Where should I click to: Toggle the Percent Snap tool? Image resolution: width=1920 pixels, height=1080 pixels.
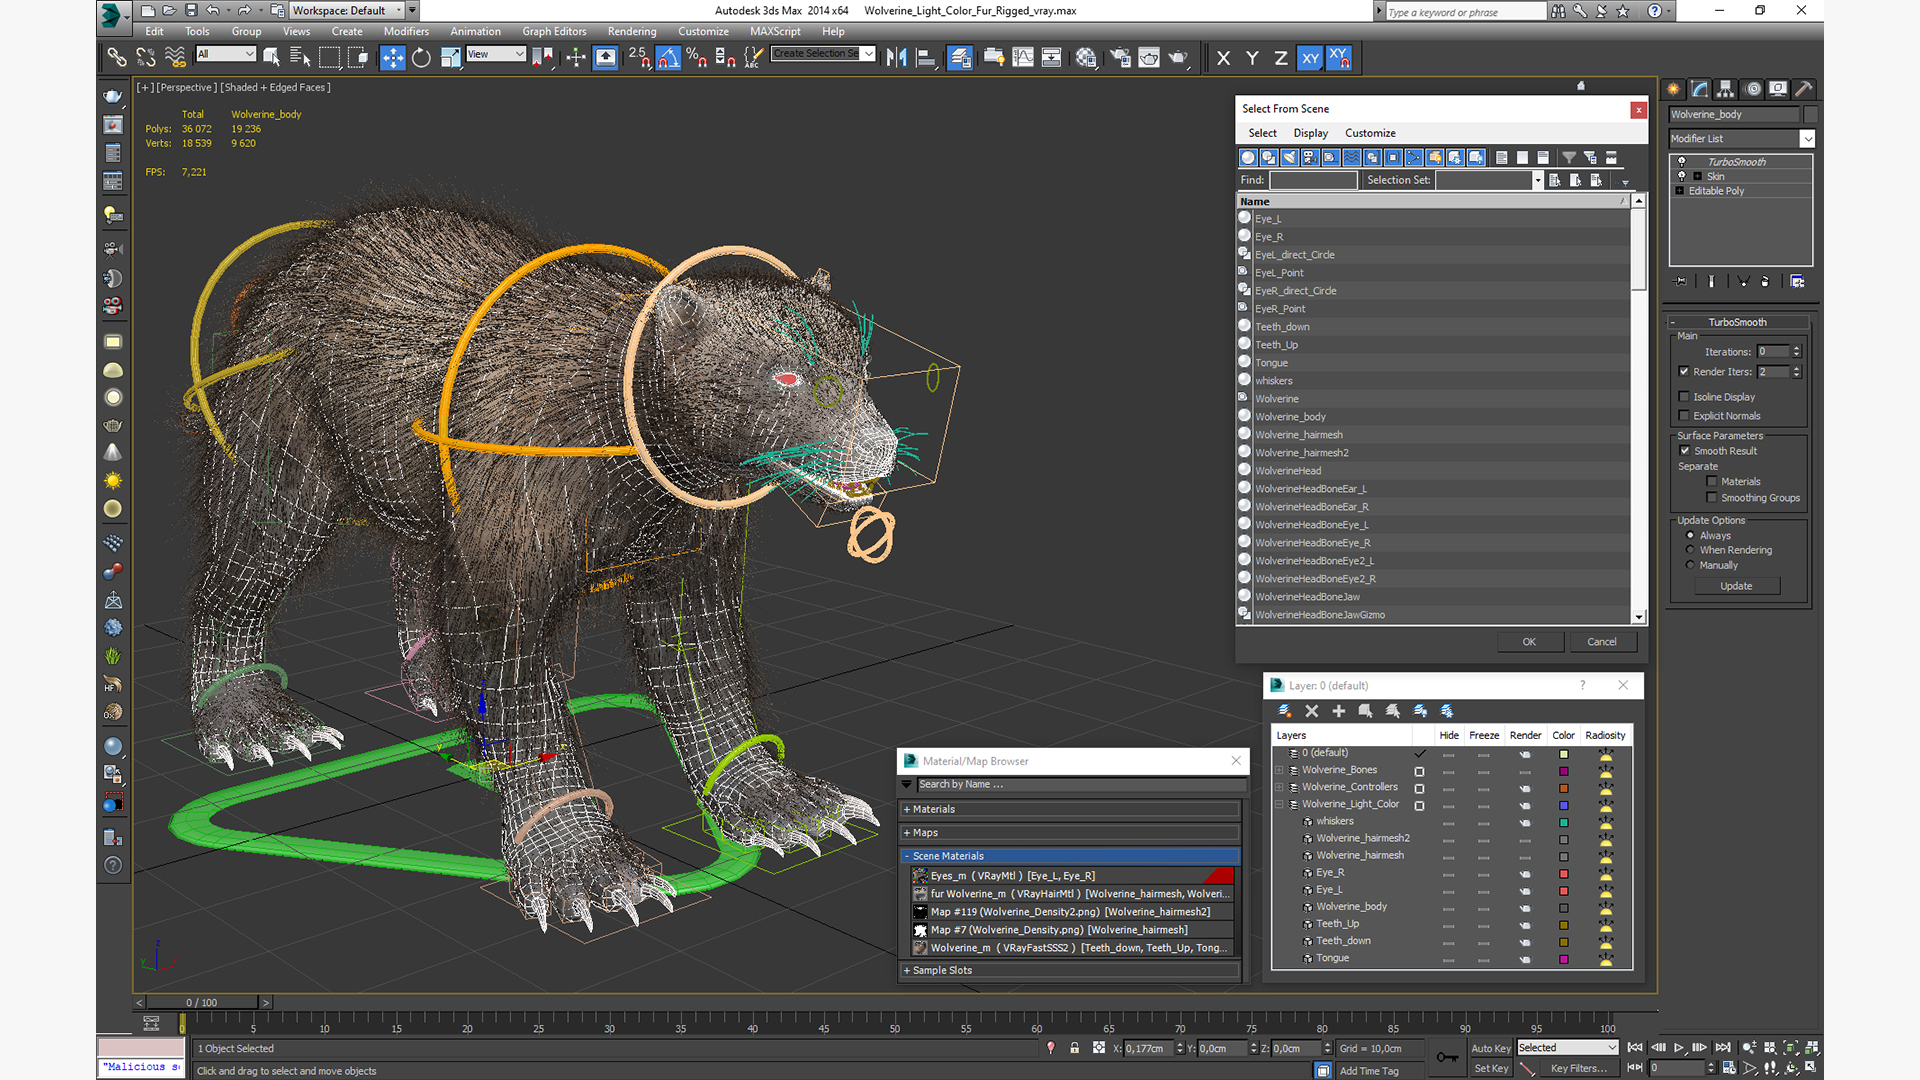(697, 58)
